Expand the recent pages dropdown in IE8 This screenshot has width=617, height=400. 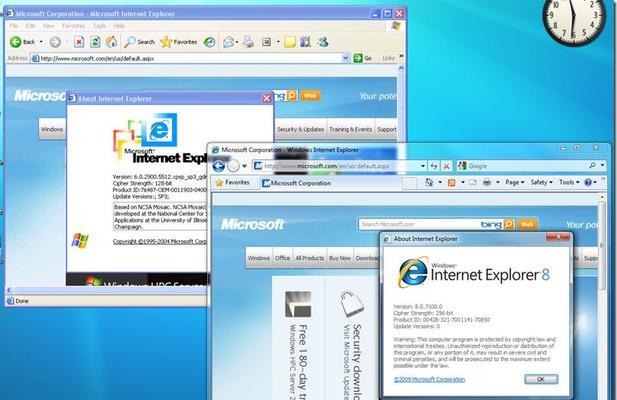[244, 166]
